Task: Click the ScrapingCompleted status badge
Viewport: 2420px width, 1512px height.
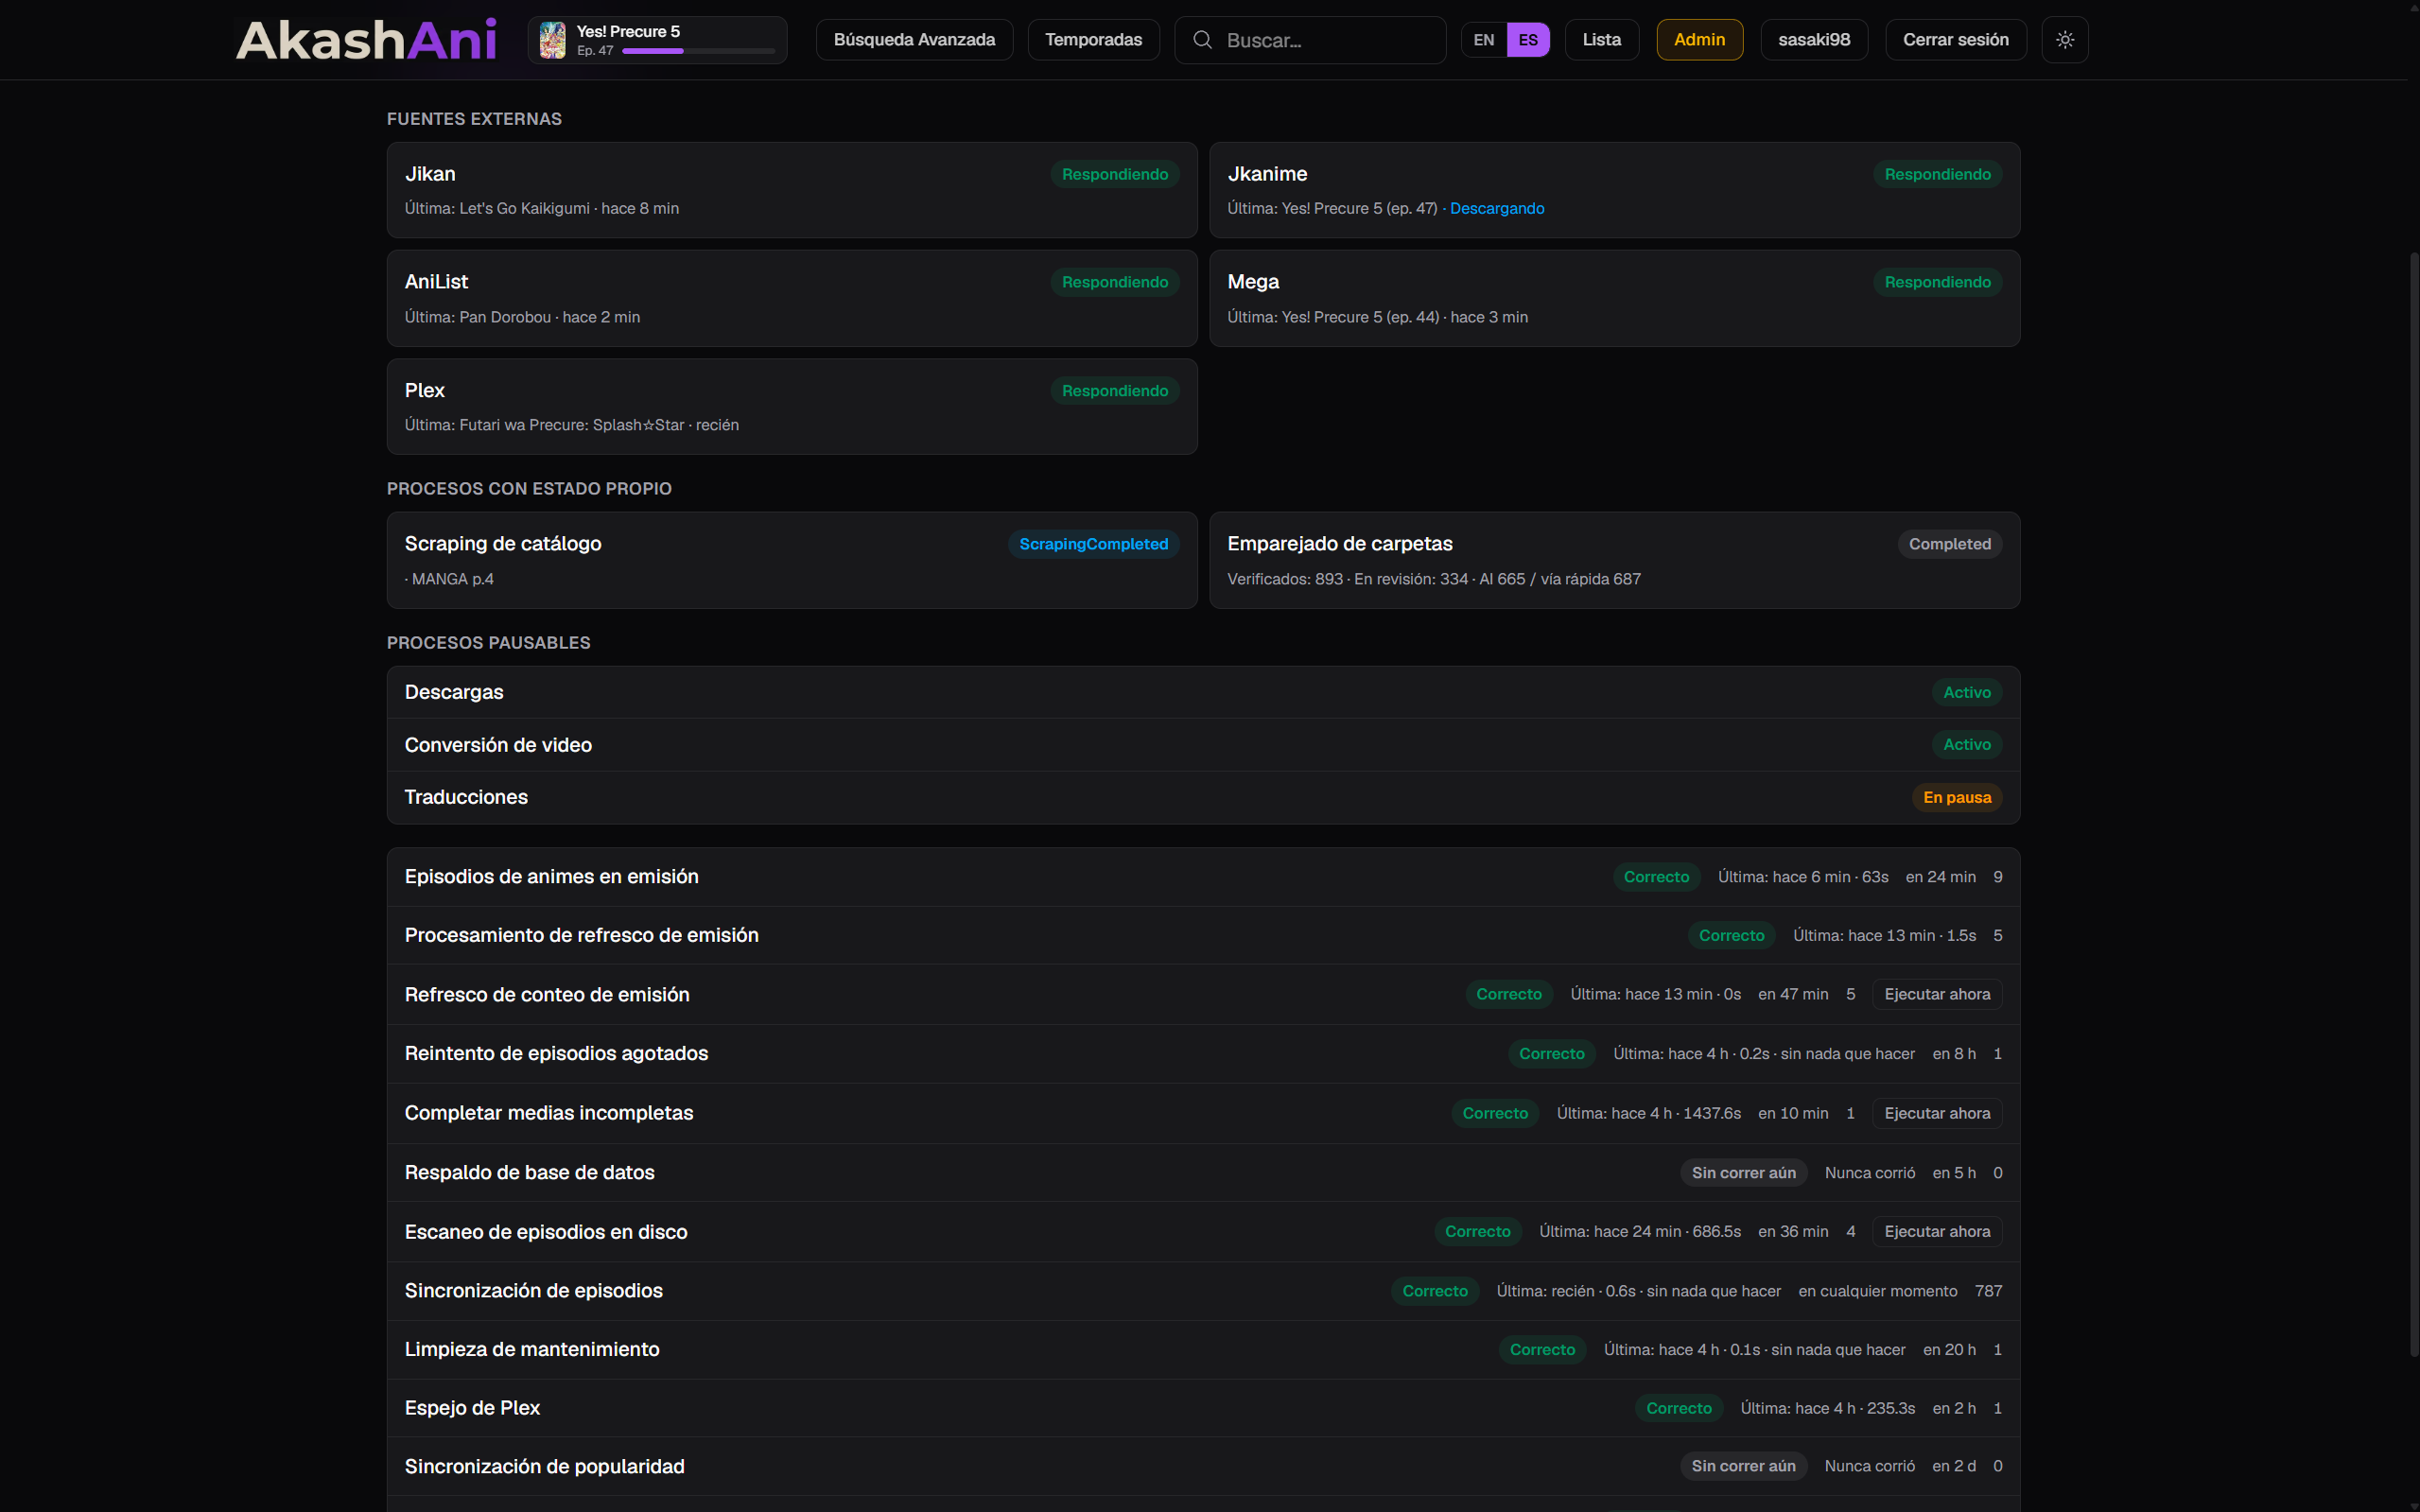Action: [x=1093, y=544]
